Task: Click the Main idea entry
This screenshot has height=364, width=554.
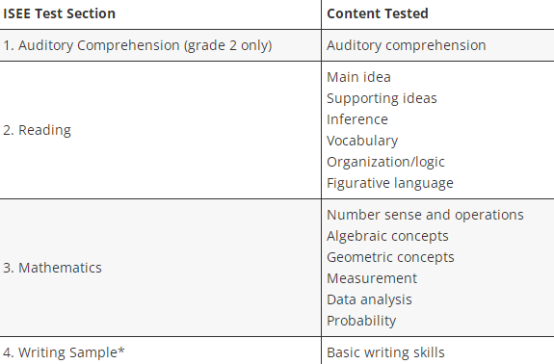Action: 359,77
